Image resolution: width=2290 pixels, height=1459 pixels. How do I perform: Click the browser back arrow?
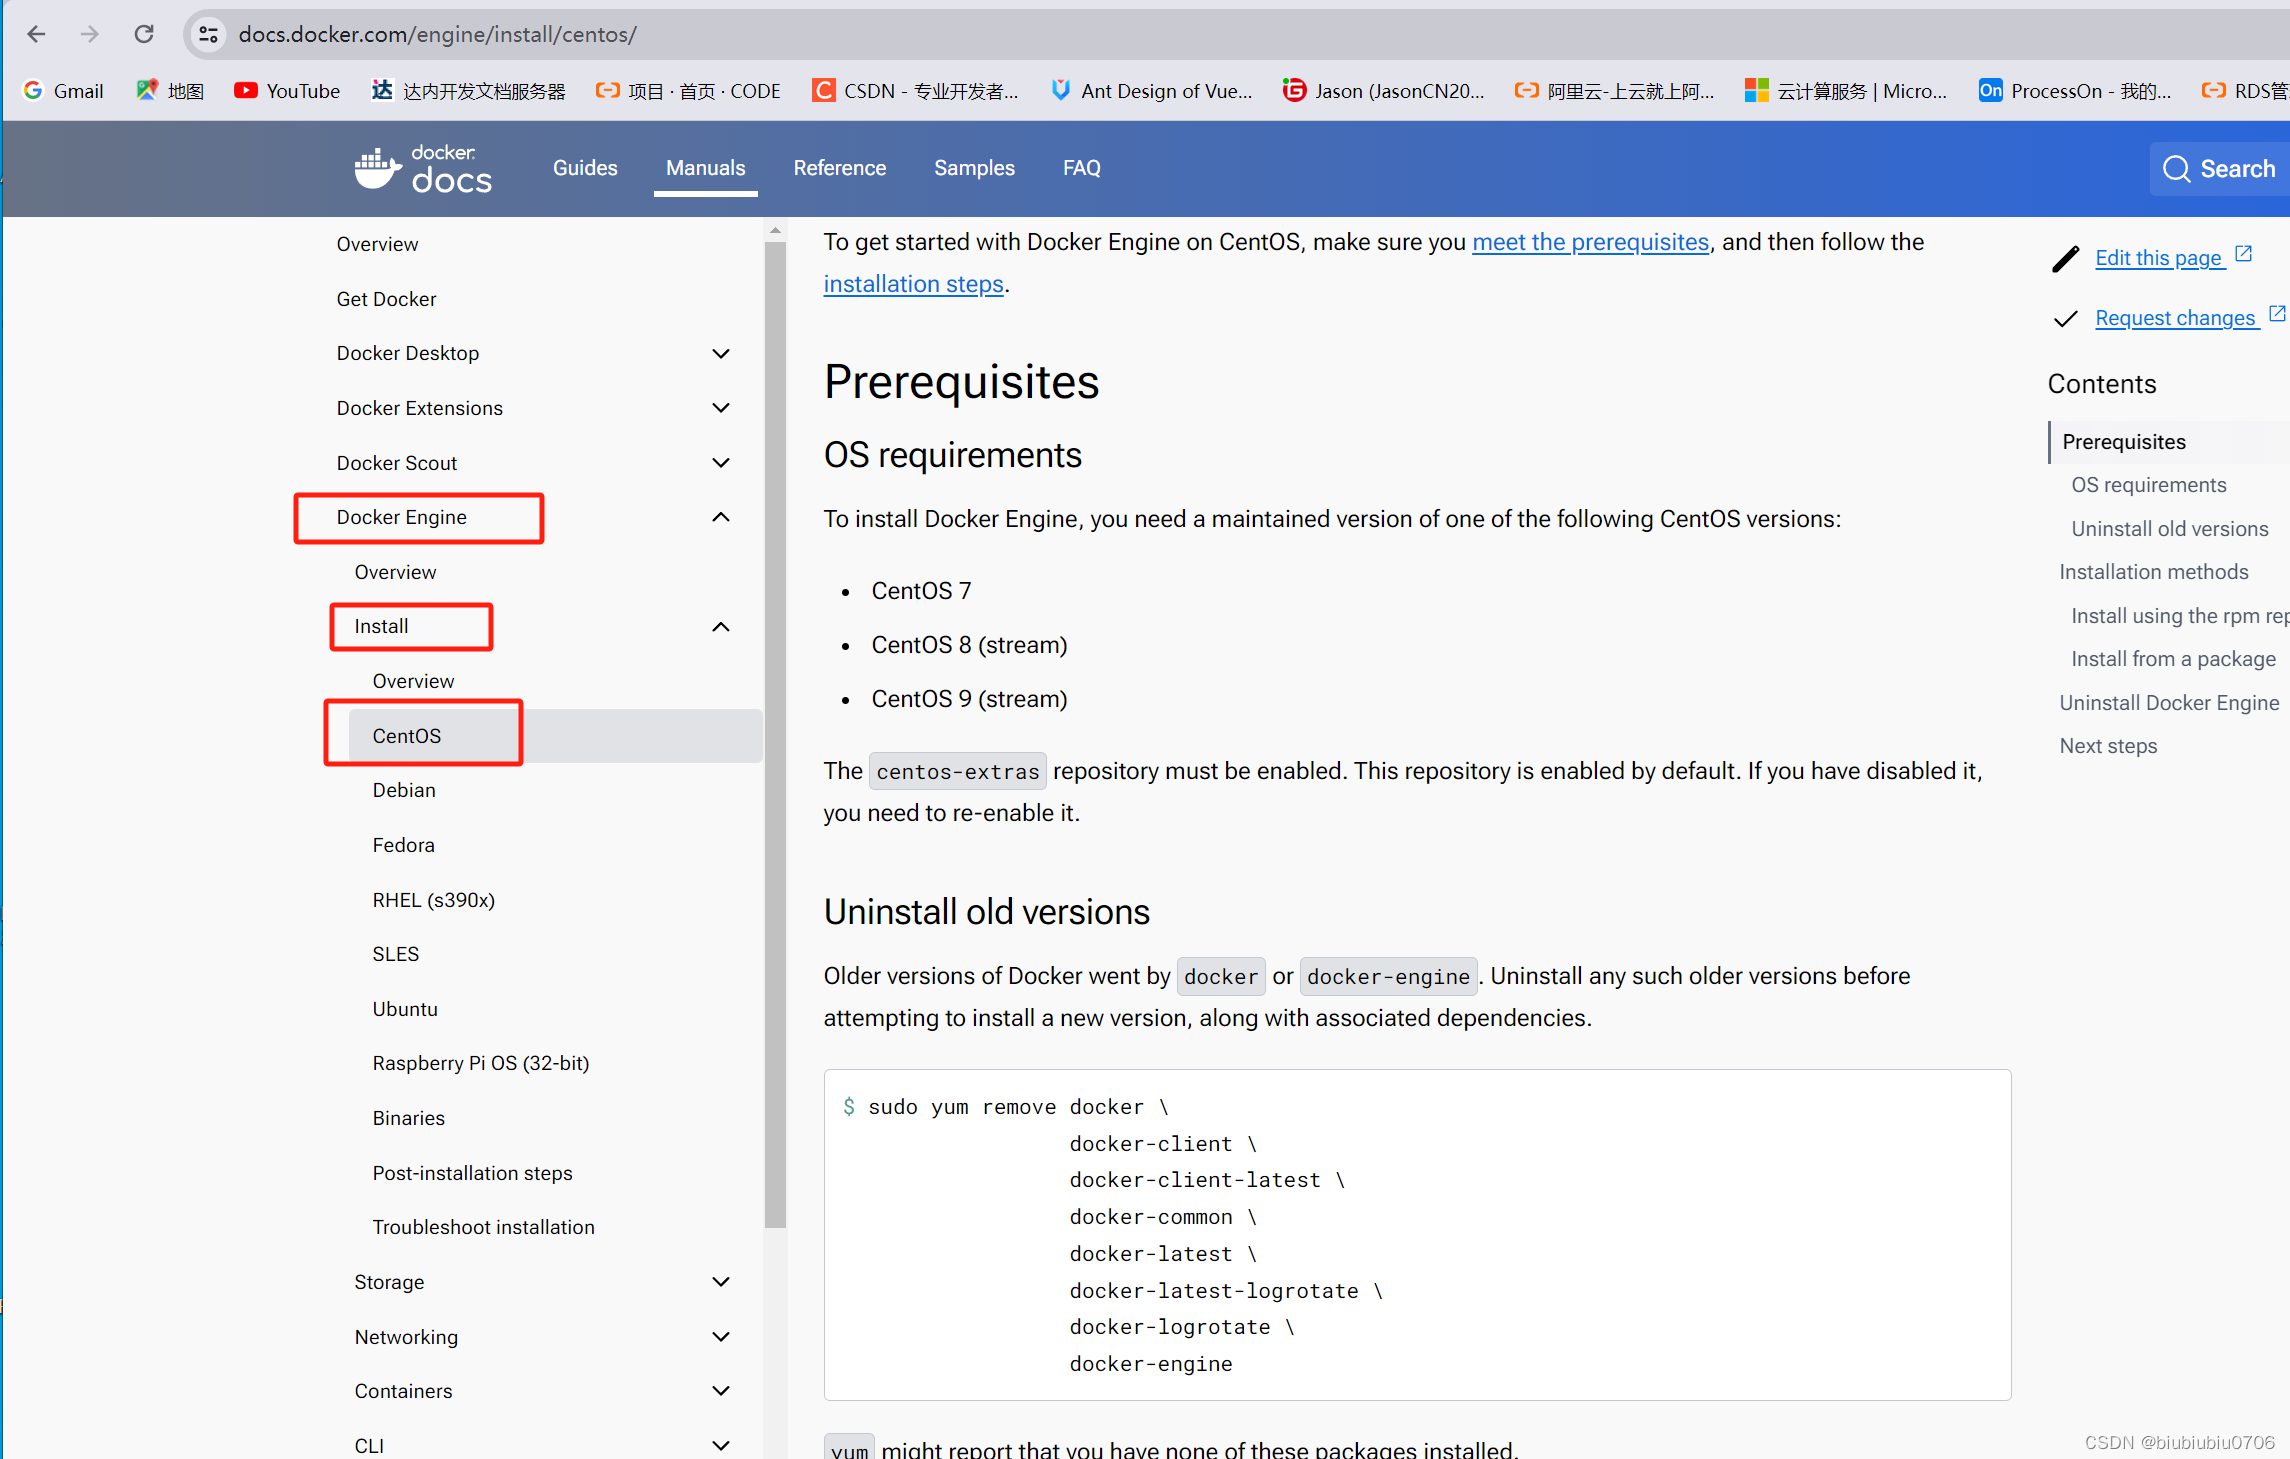click(x=36, y=34)
